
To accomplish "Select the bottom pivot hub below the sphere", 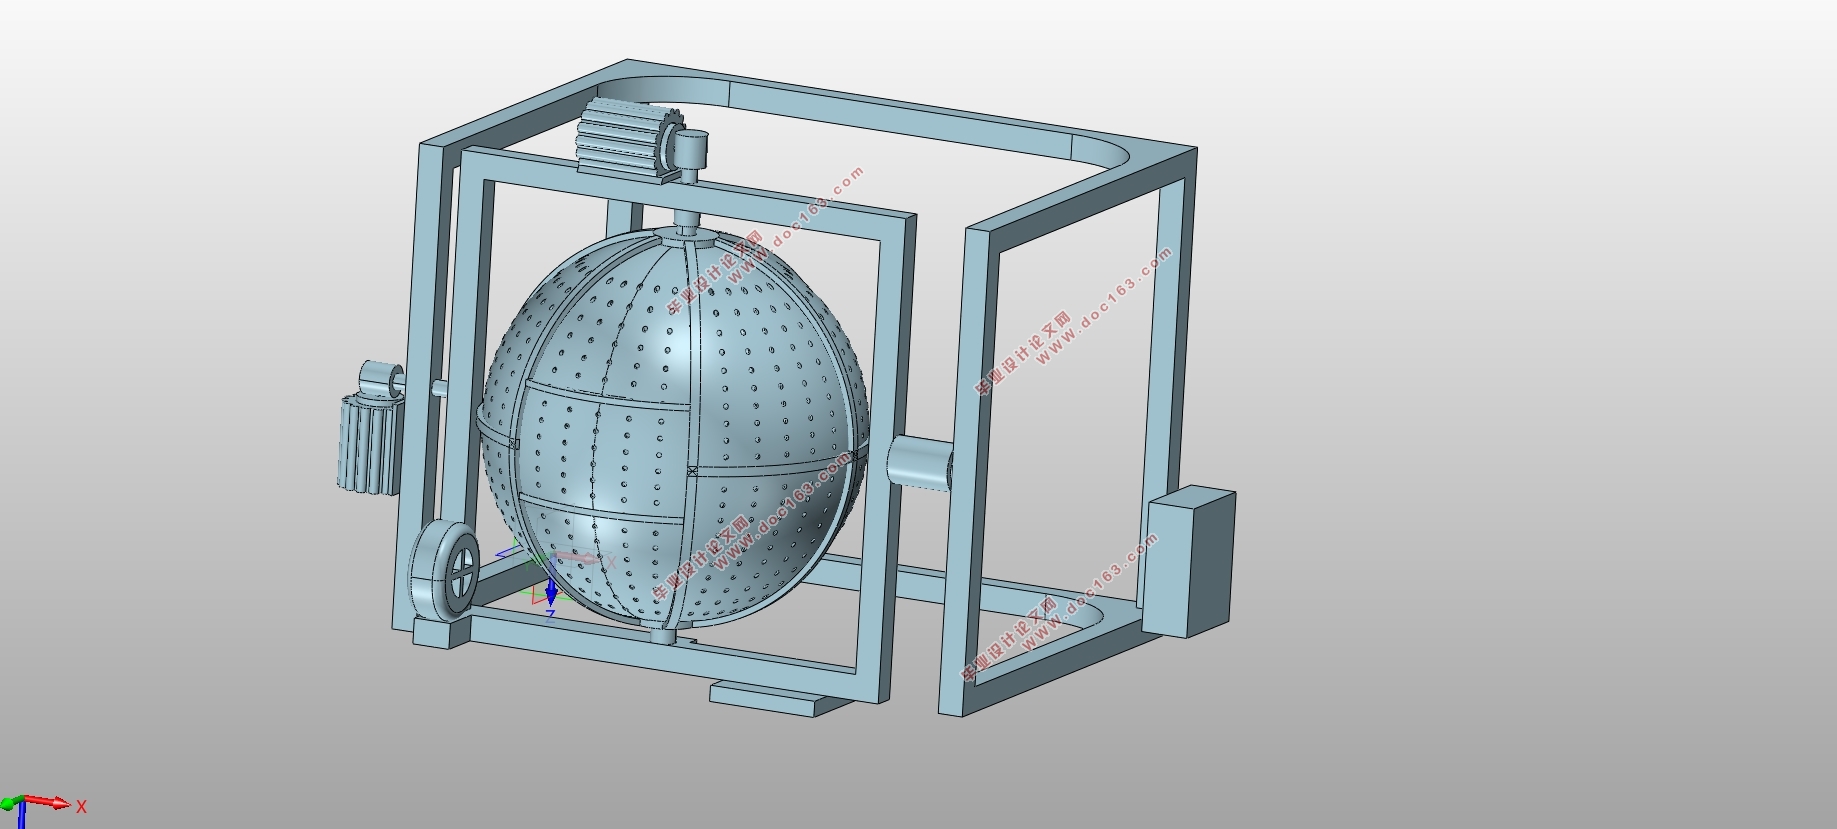I will tap(664, 635).
